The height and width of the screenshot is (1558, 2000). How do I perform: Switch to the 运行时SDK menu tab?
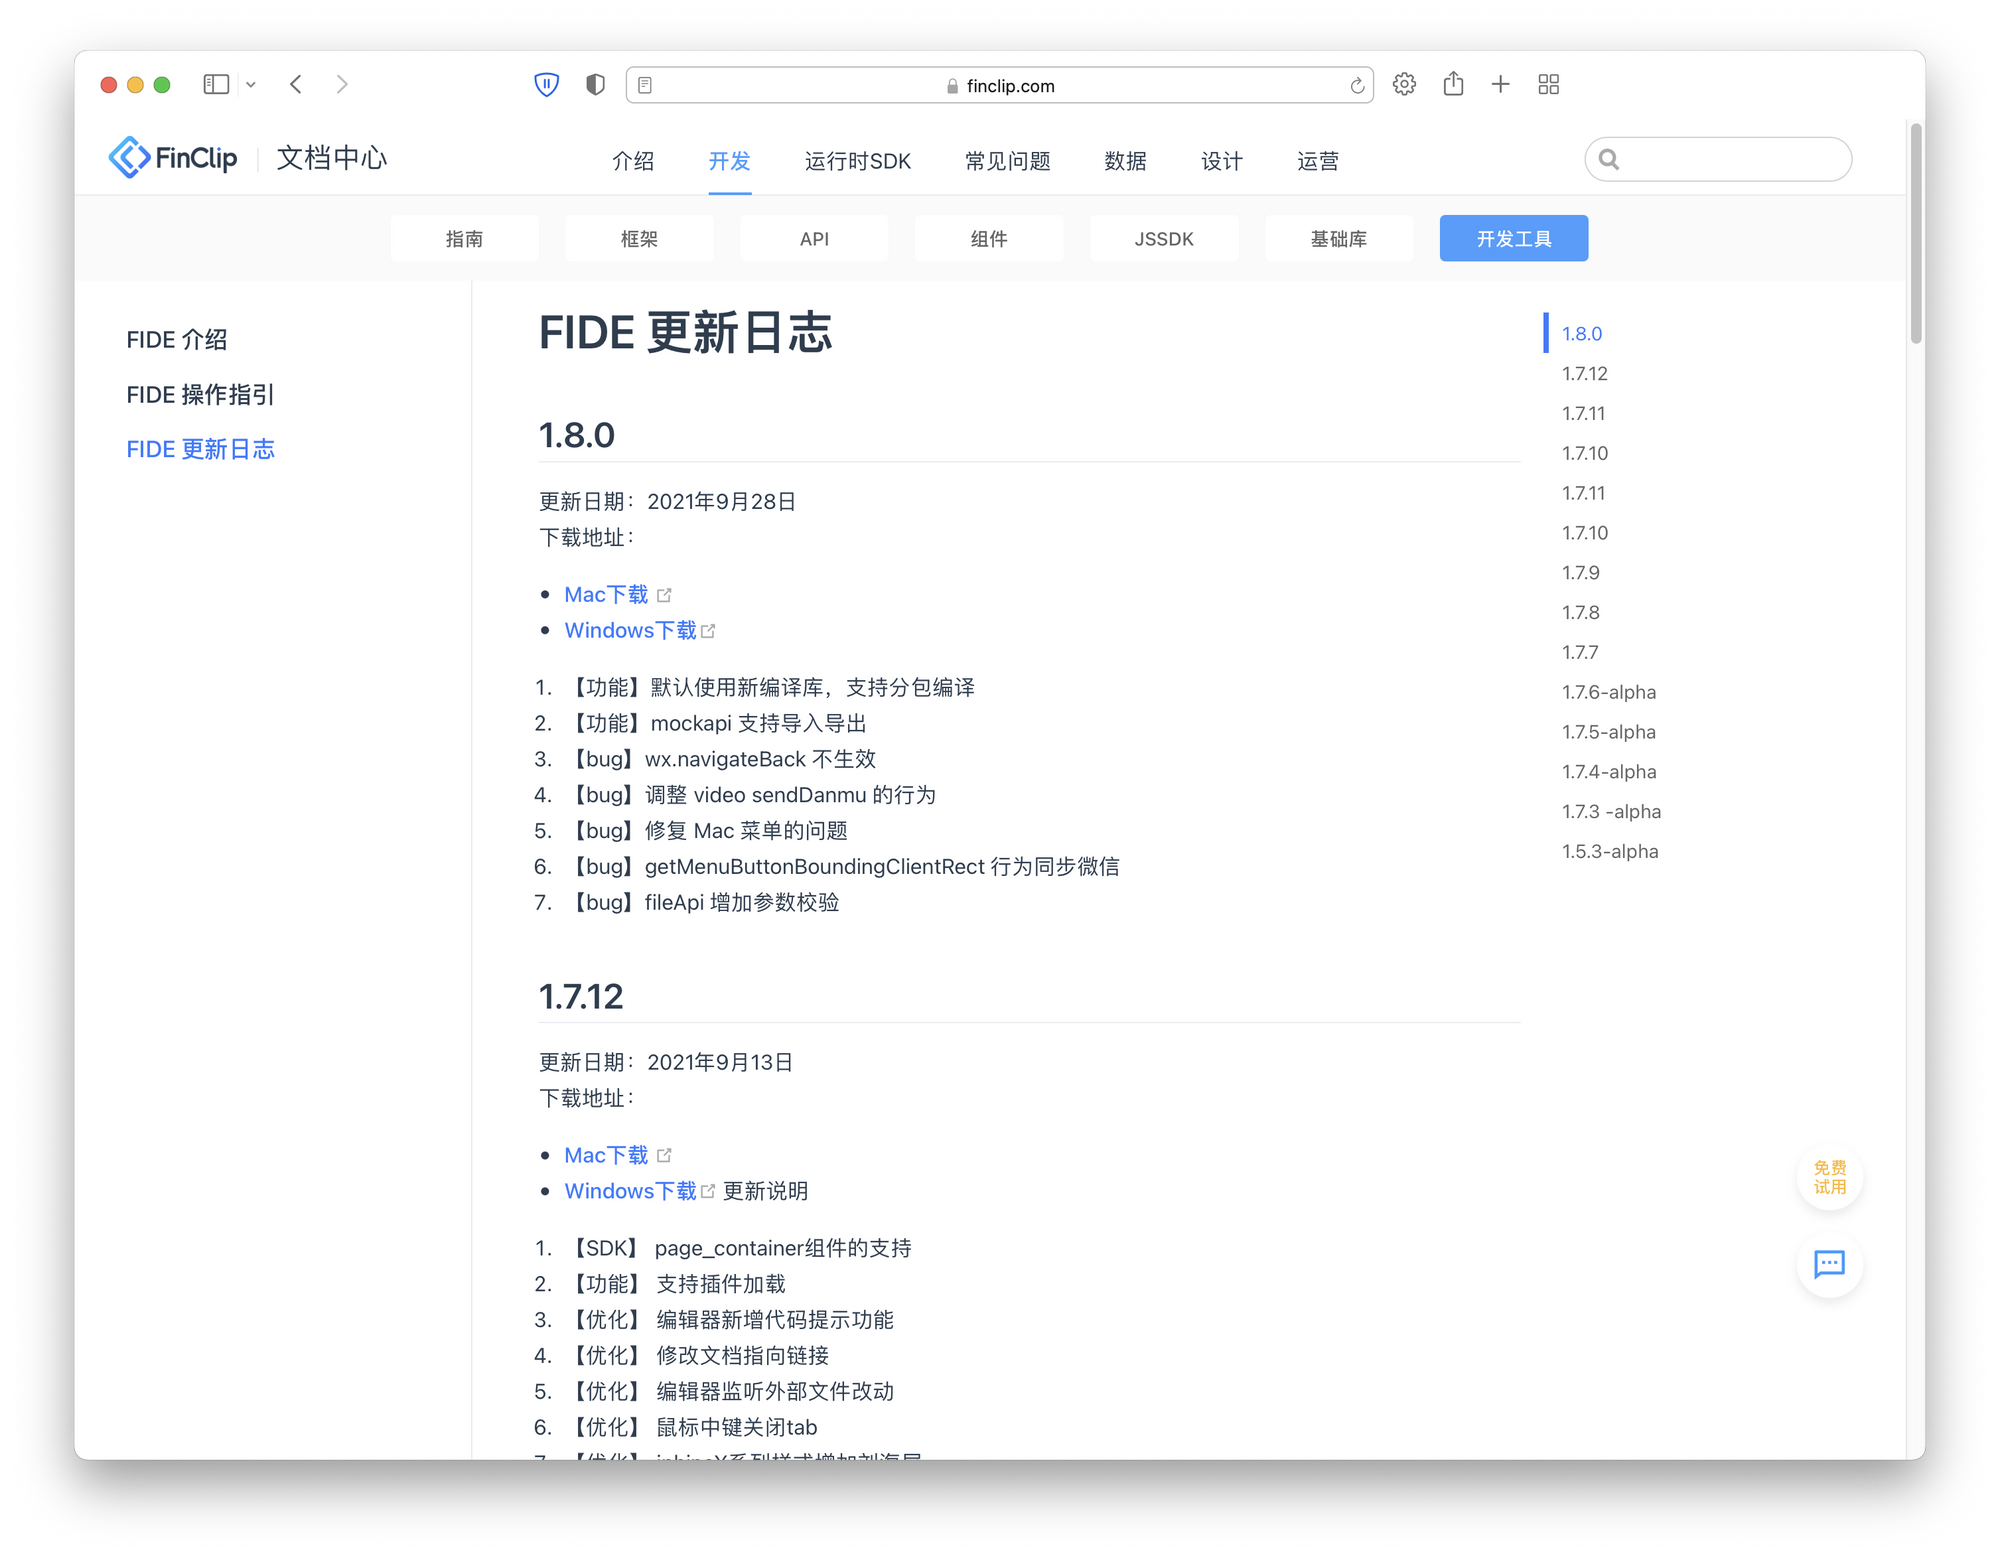(x=857, y=161)
